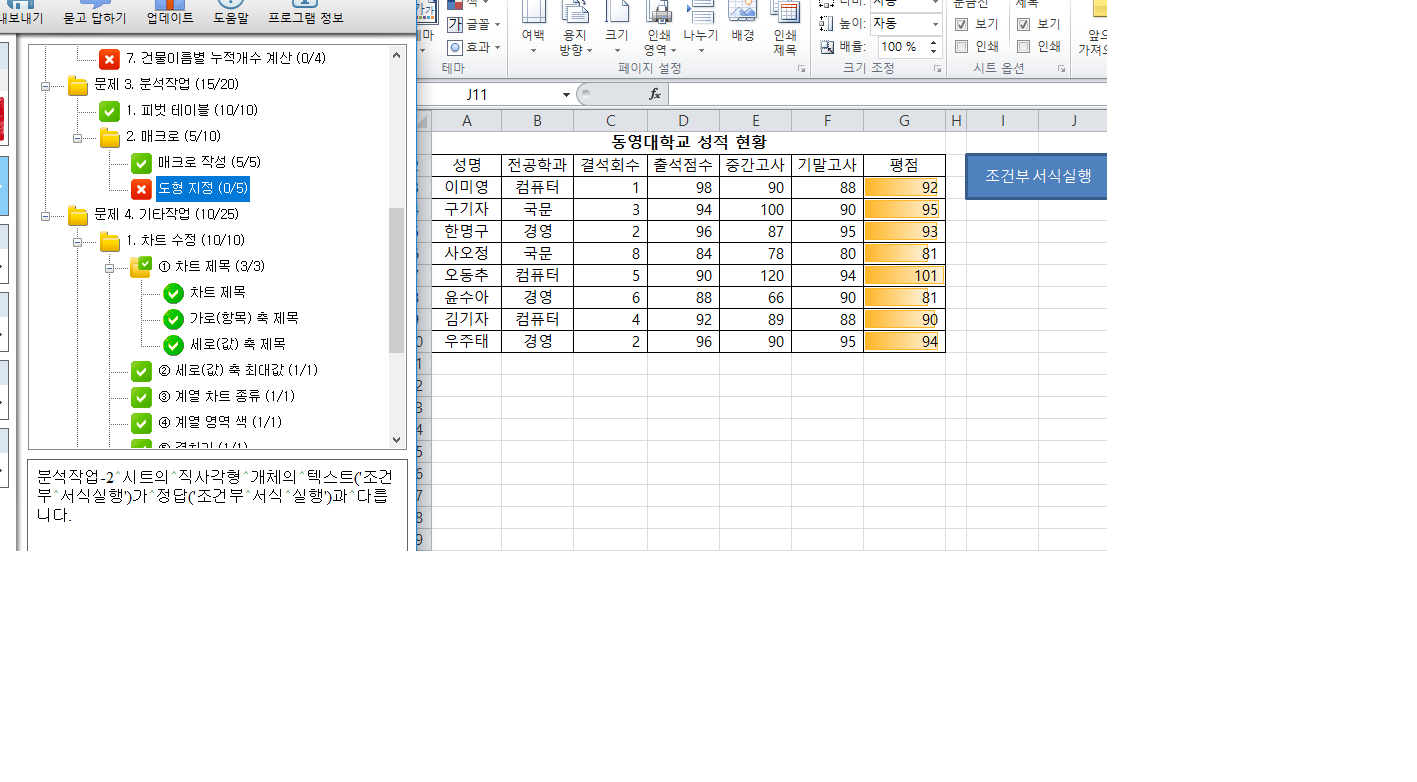Enable the 제목 인쇄 checkbox

[1023, 46]
